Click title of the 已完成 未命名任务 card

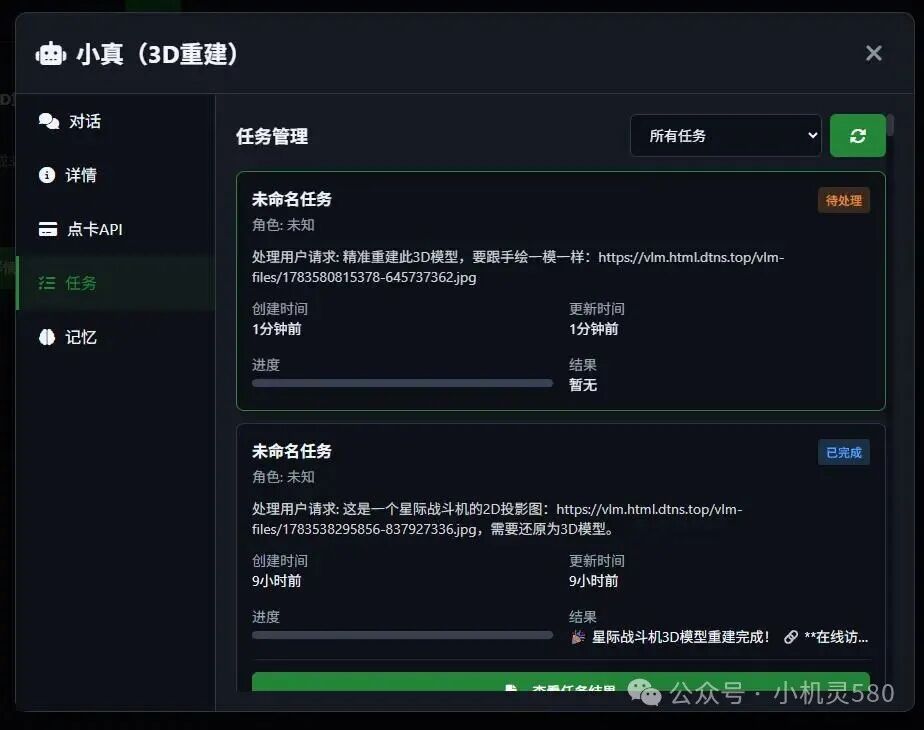coord(292,451)
